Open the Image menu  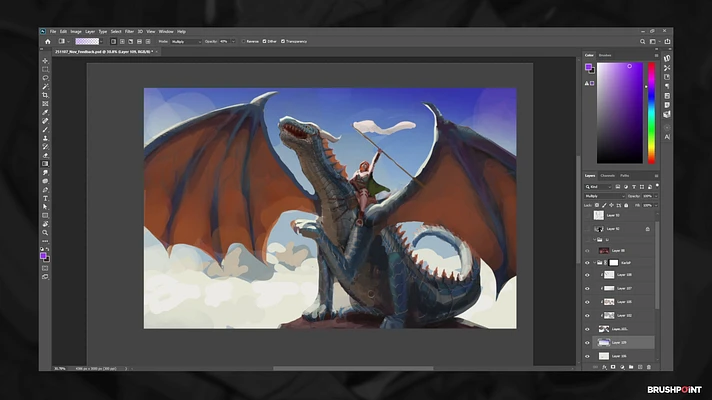click(76, 32)
